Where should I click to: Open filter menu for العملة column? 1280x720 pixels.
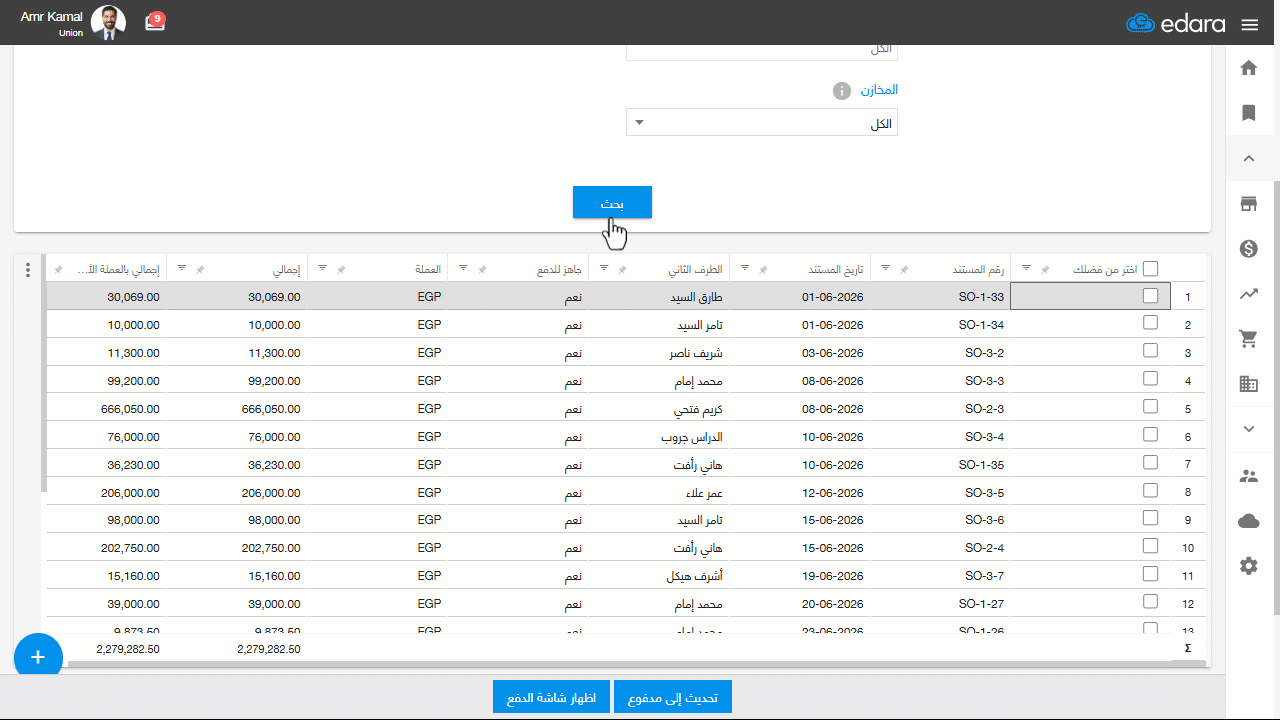pyautogui.click(x=322, y=268)
